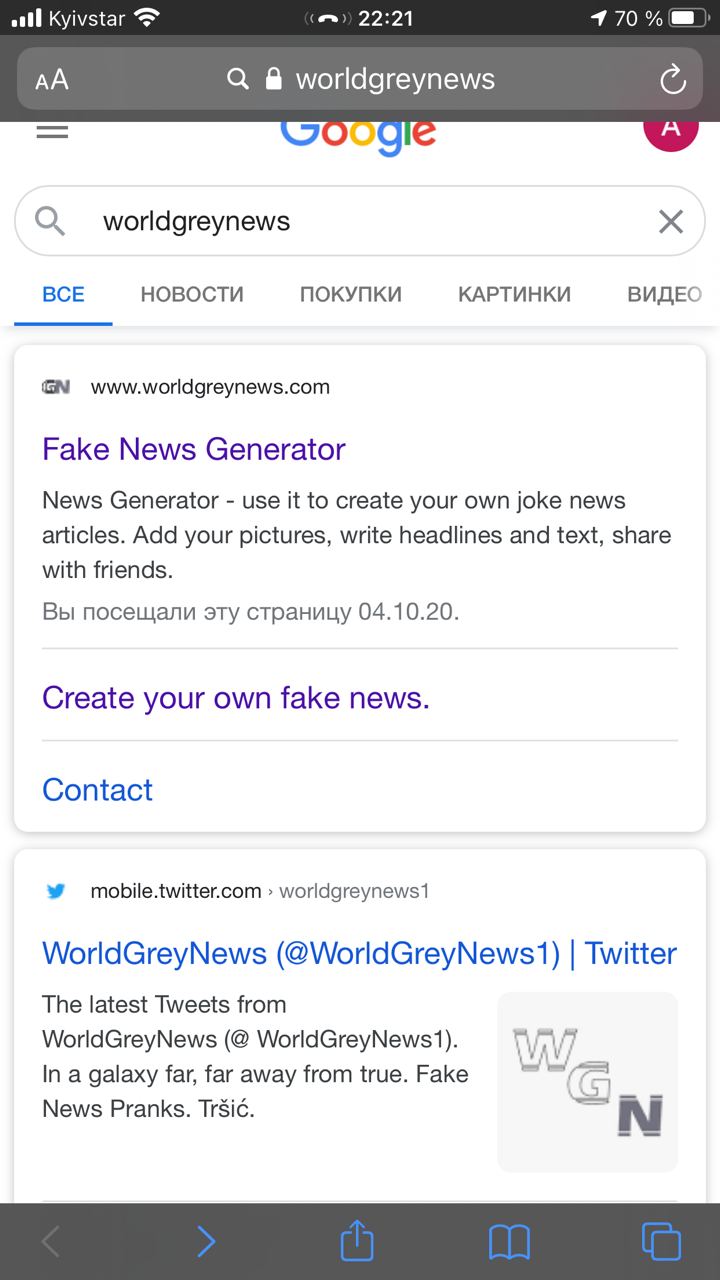The image size is (720, 1280).
Task: Tap the Safari share icon
Action: click(357, 1241)
